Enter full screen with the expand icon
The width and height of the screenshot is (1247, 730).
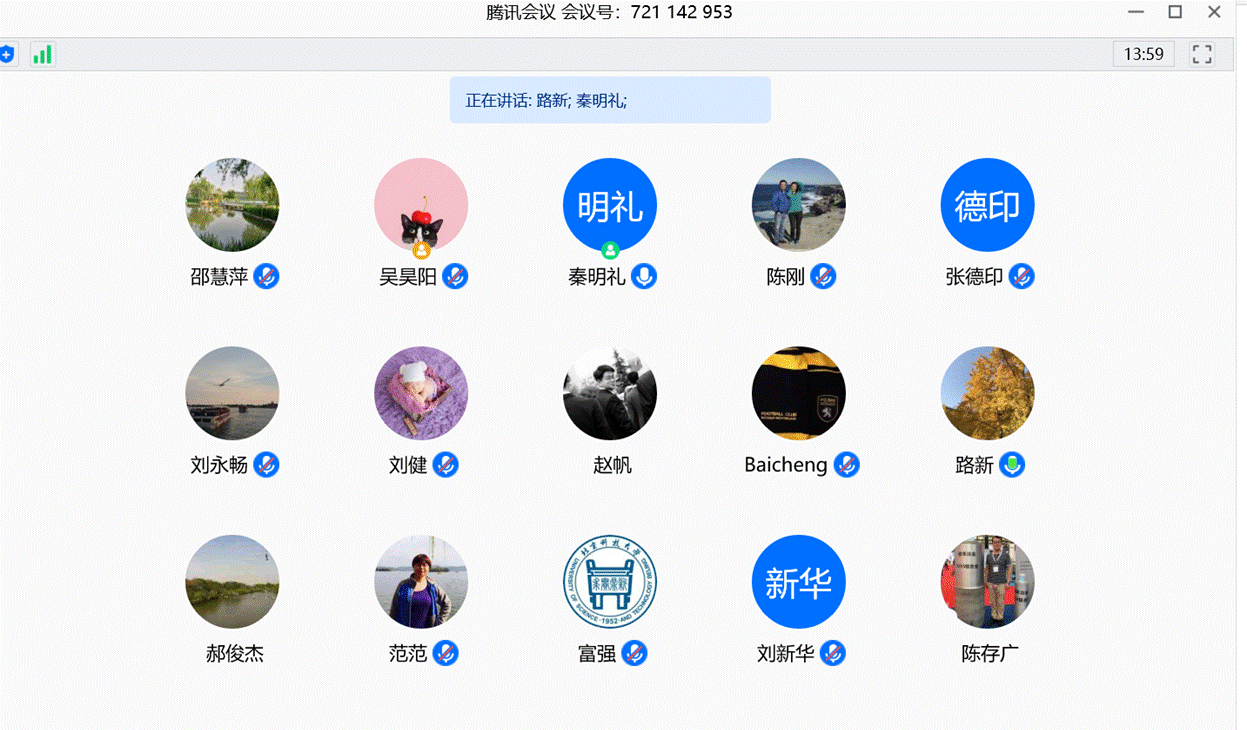coord(1202,55)
